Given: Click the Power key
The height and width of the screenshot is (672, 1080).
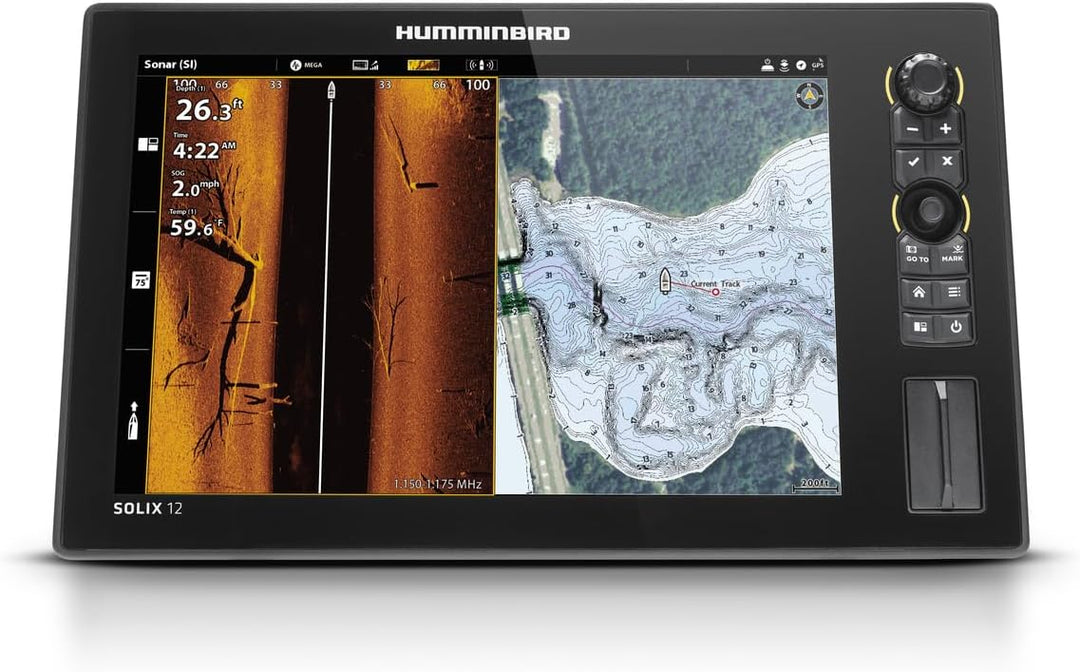Looking at the screenshot, I should (x=955, y=327).
